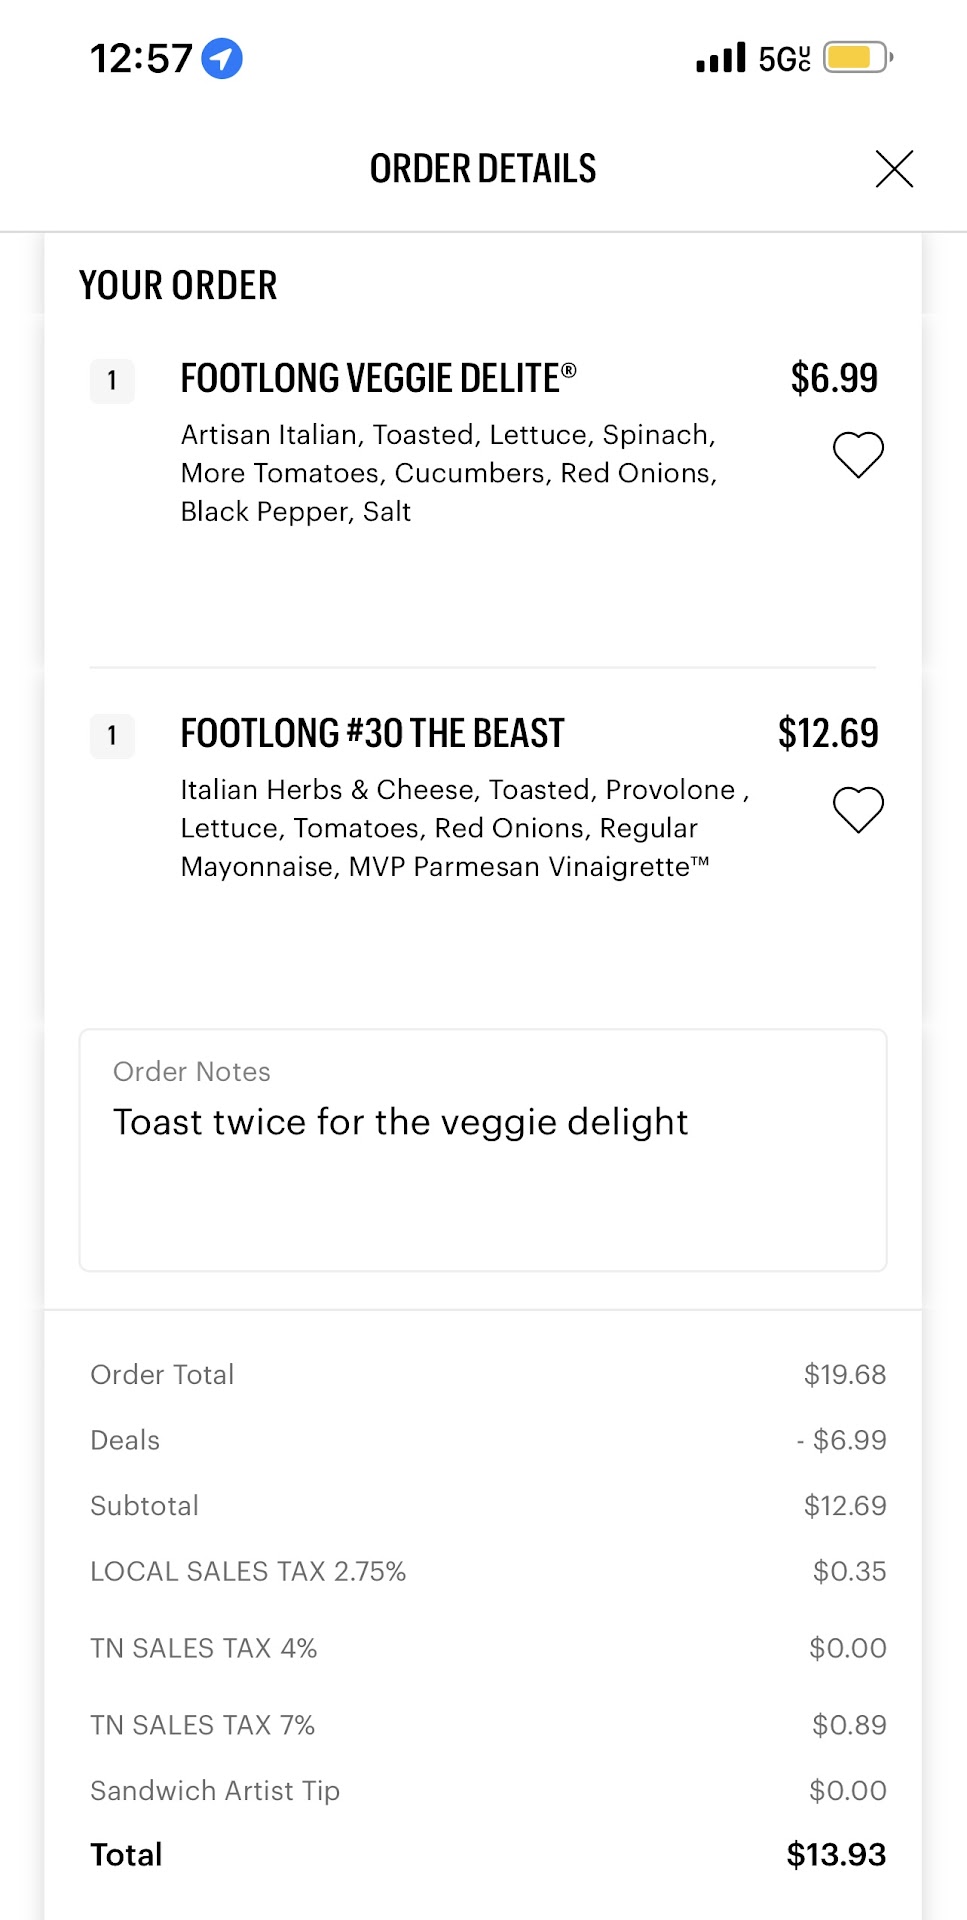Tap the Deals discount row
This screenshot has width=967, height=1920.
[487, 1440]
